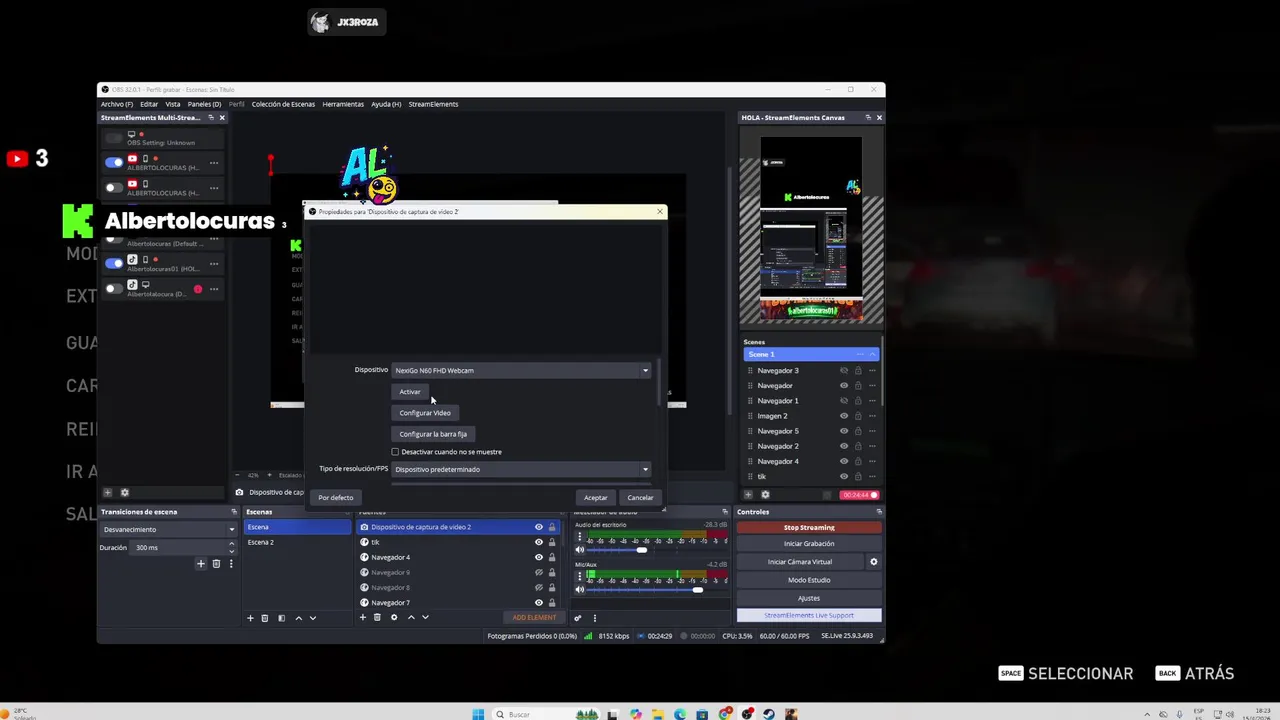Click Cancelar in properties dialog
Image resolution: width=1280 pixels, height=720 pixels.
(x=640, y=497)
